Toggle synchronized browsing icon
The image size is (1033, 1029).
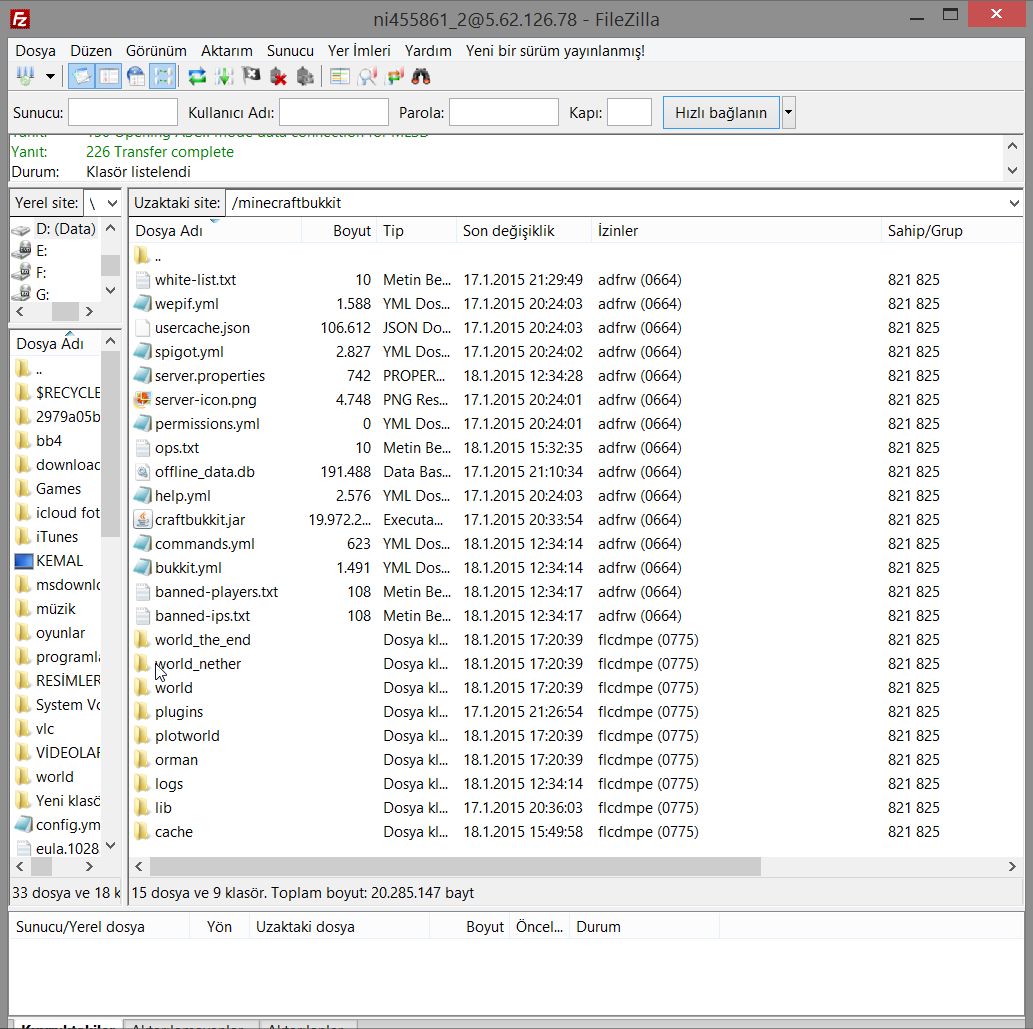(x=394, y=76)
